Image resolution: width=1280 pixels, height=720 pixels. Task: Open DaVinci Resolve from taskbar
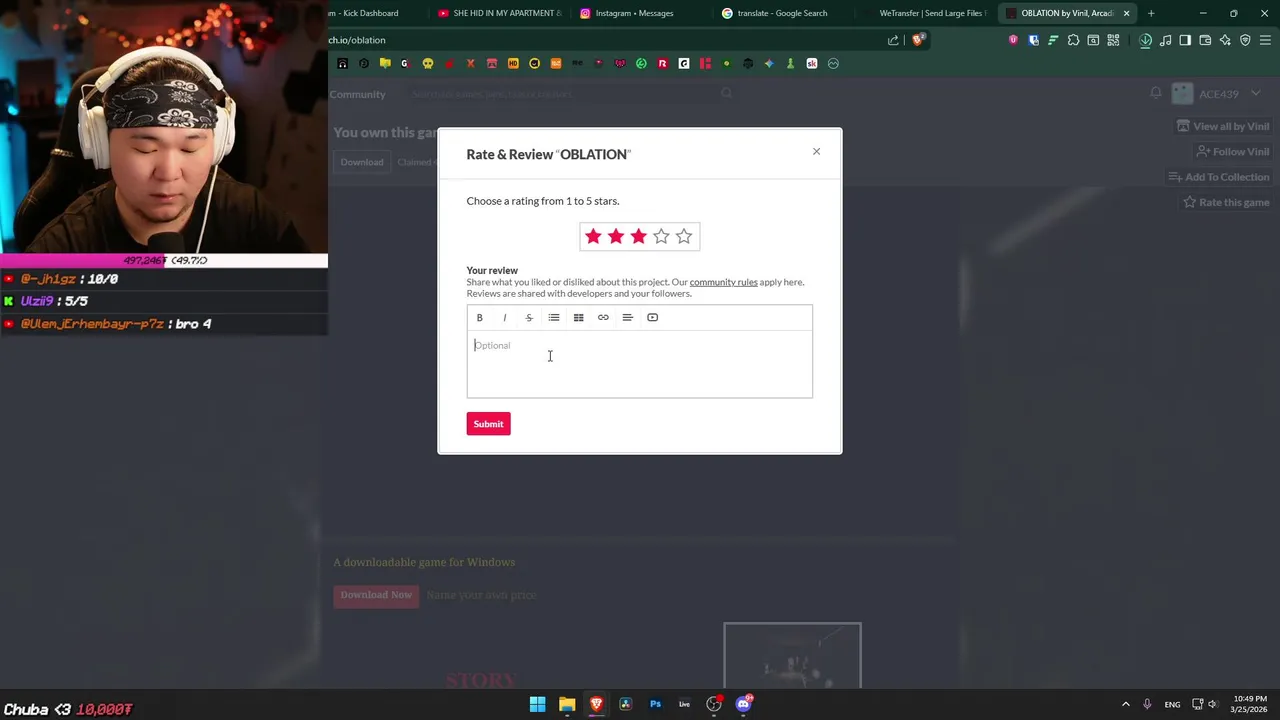pos(626,704)
